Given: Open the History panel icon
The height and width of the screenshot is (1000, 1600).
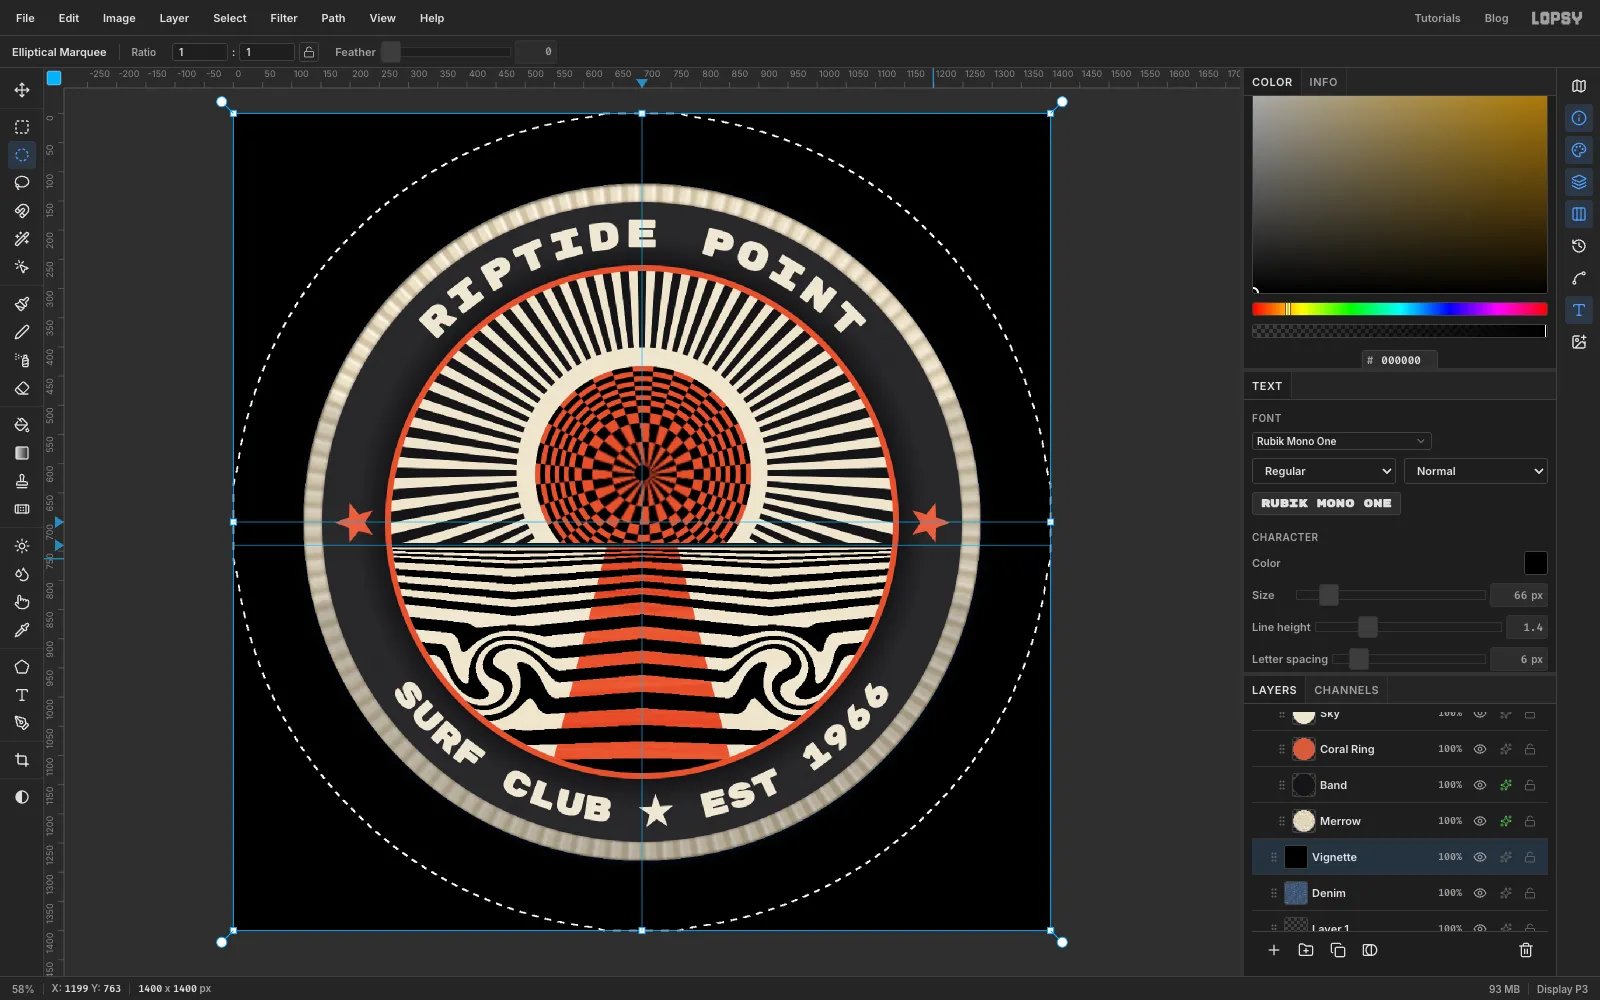Looking at the screenshot, I should (1579, 246).
